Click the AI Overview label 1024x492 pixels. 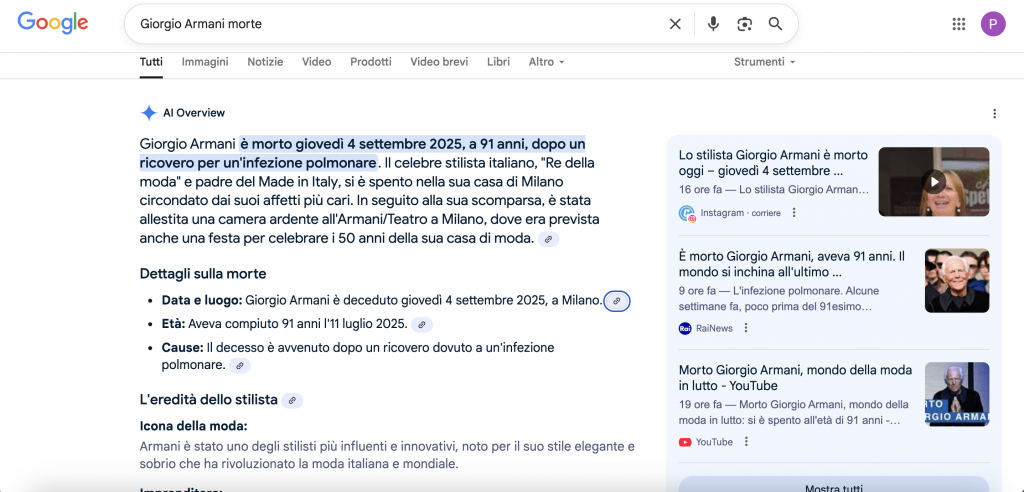click(x=194, y=113)
